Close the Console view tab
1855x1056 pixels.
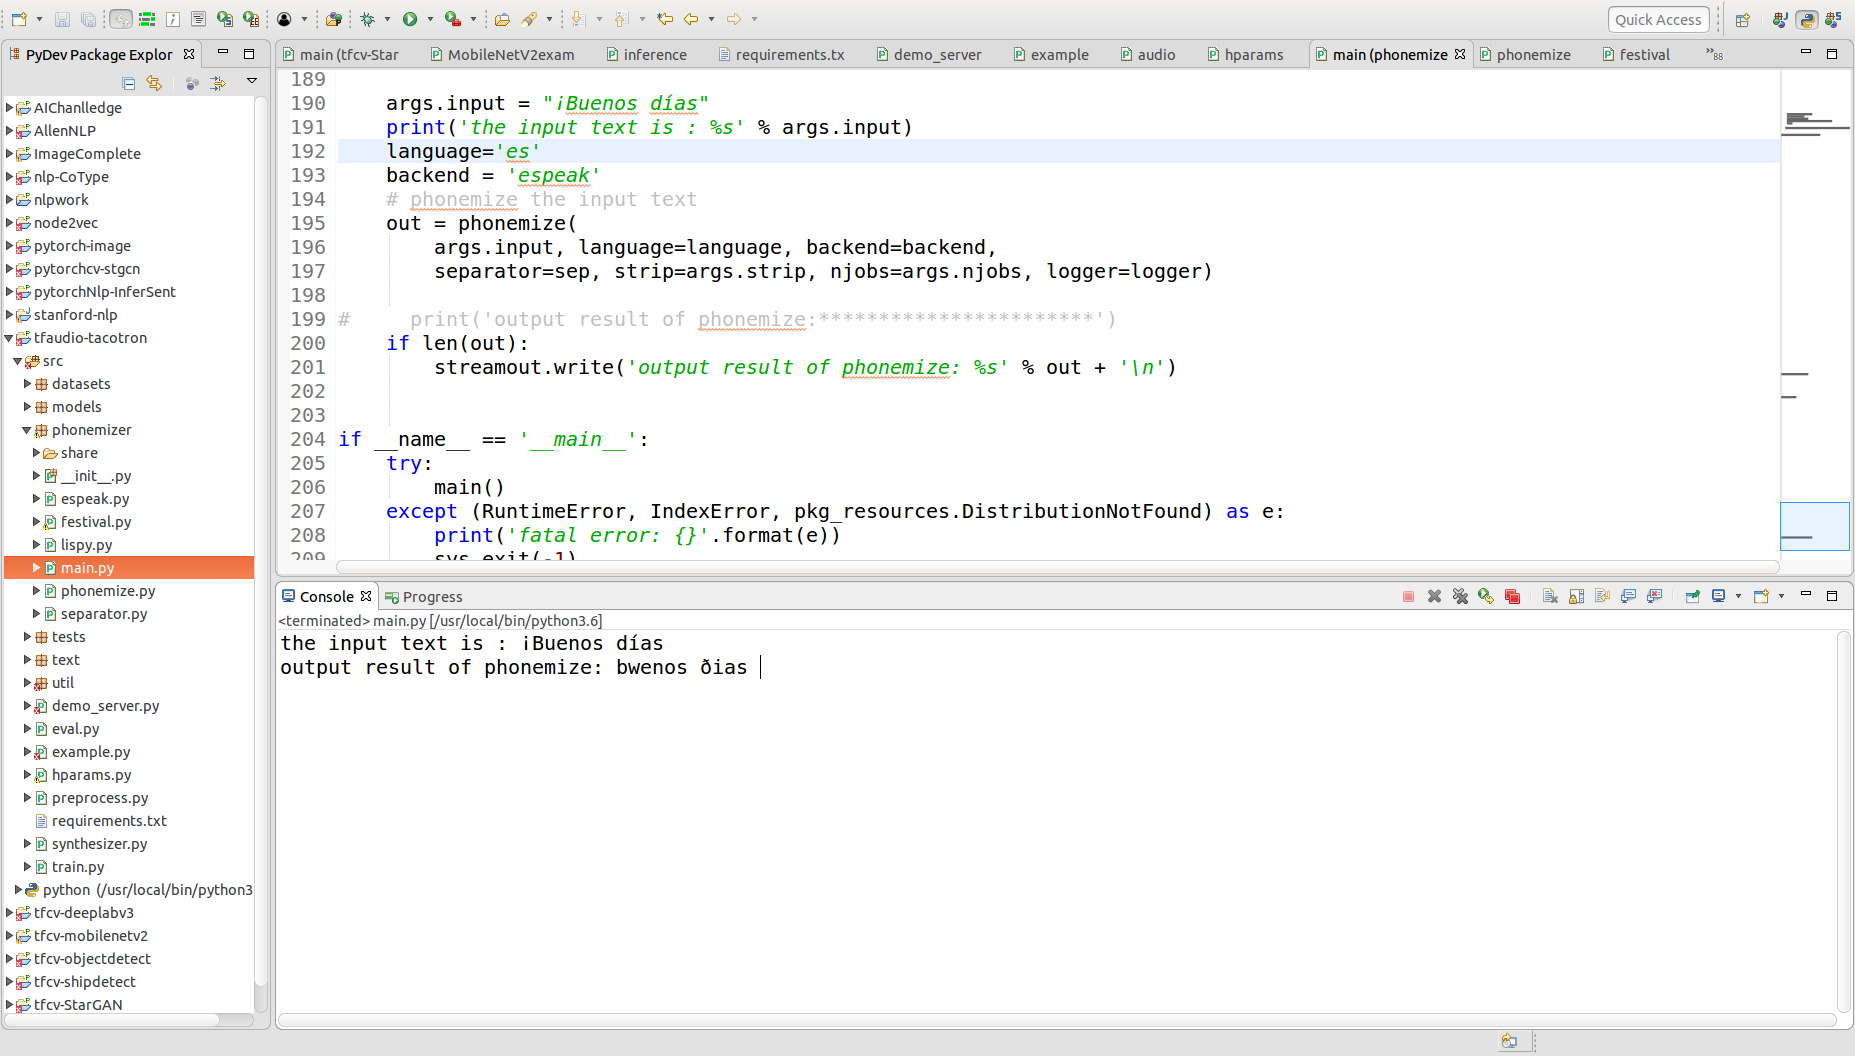coord(366,596)
